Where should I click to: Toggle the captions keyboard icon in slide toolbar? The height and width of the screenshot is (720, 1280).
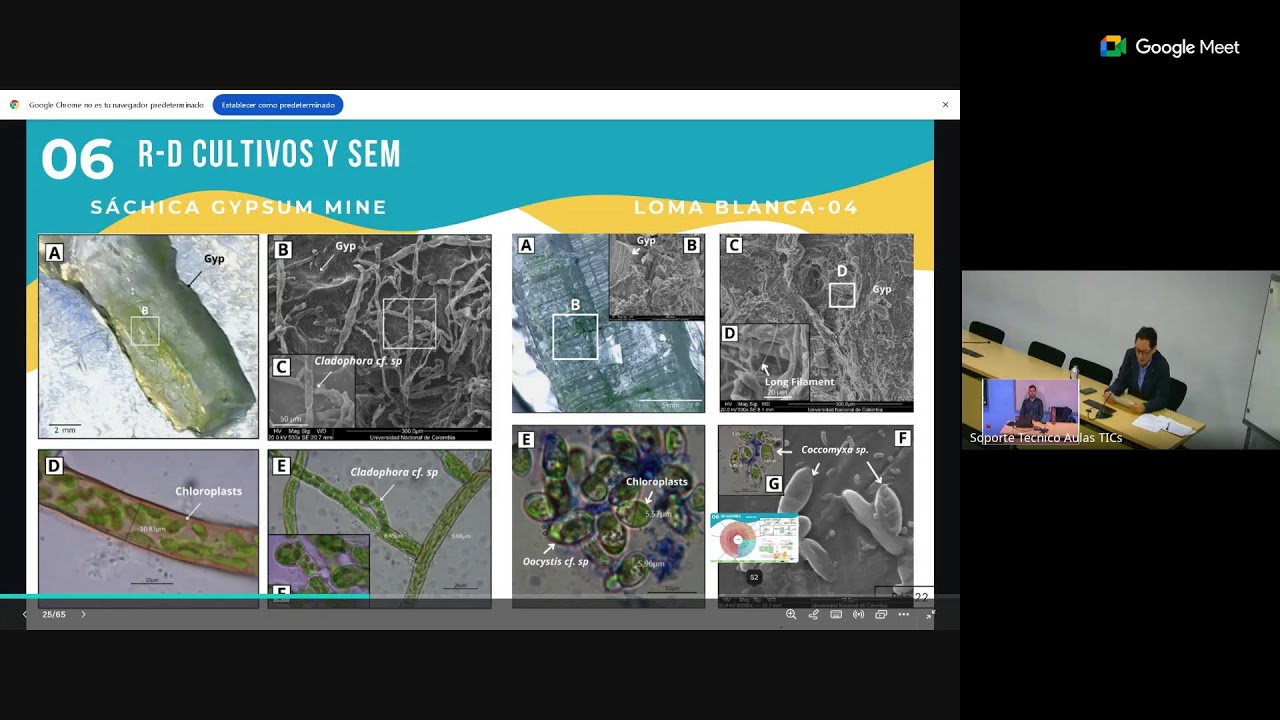coord(836,614)
